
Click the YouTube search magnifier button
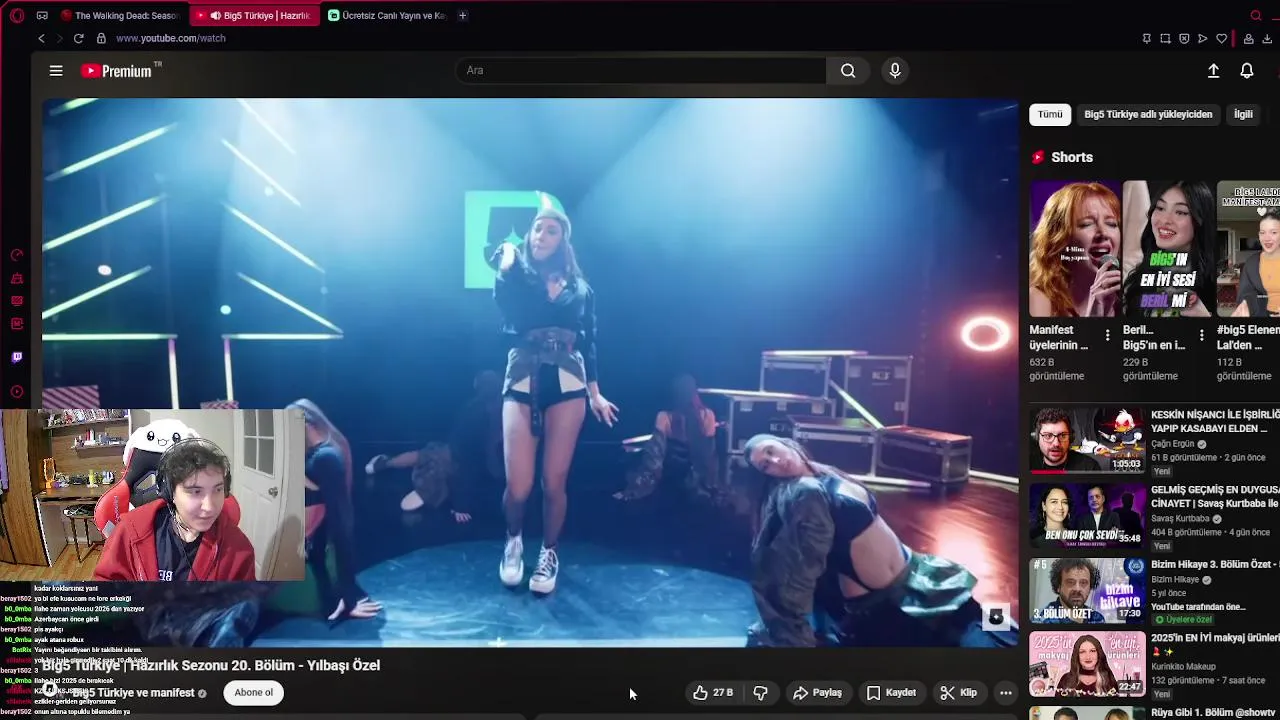[848, 70]
